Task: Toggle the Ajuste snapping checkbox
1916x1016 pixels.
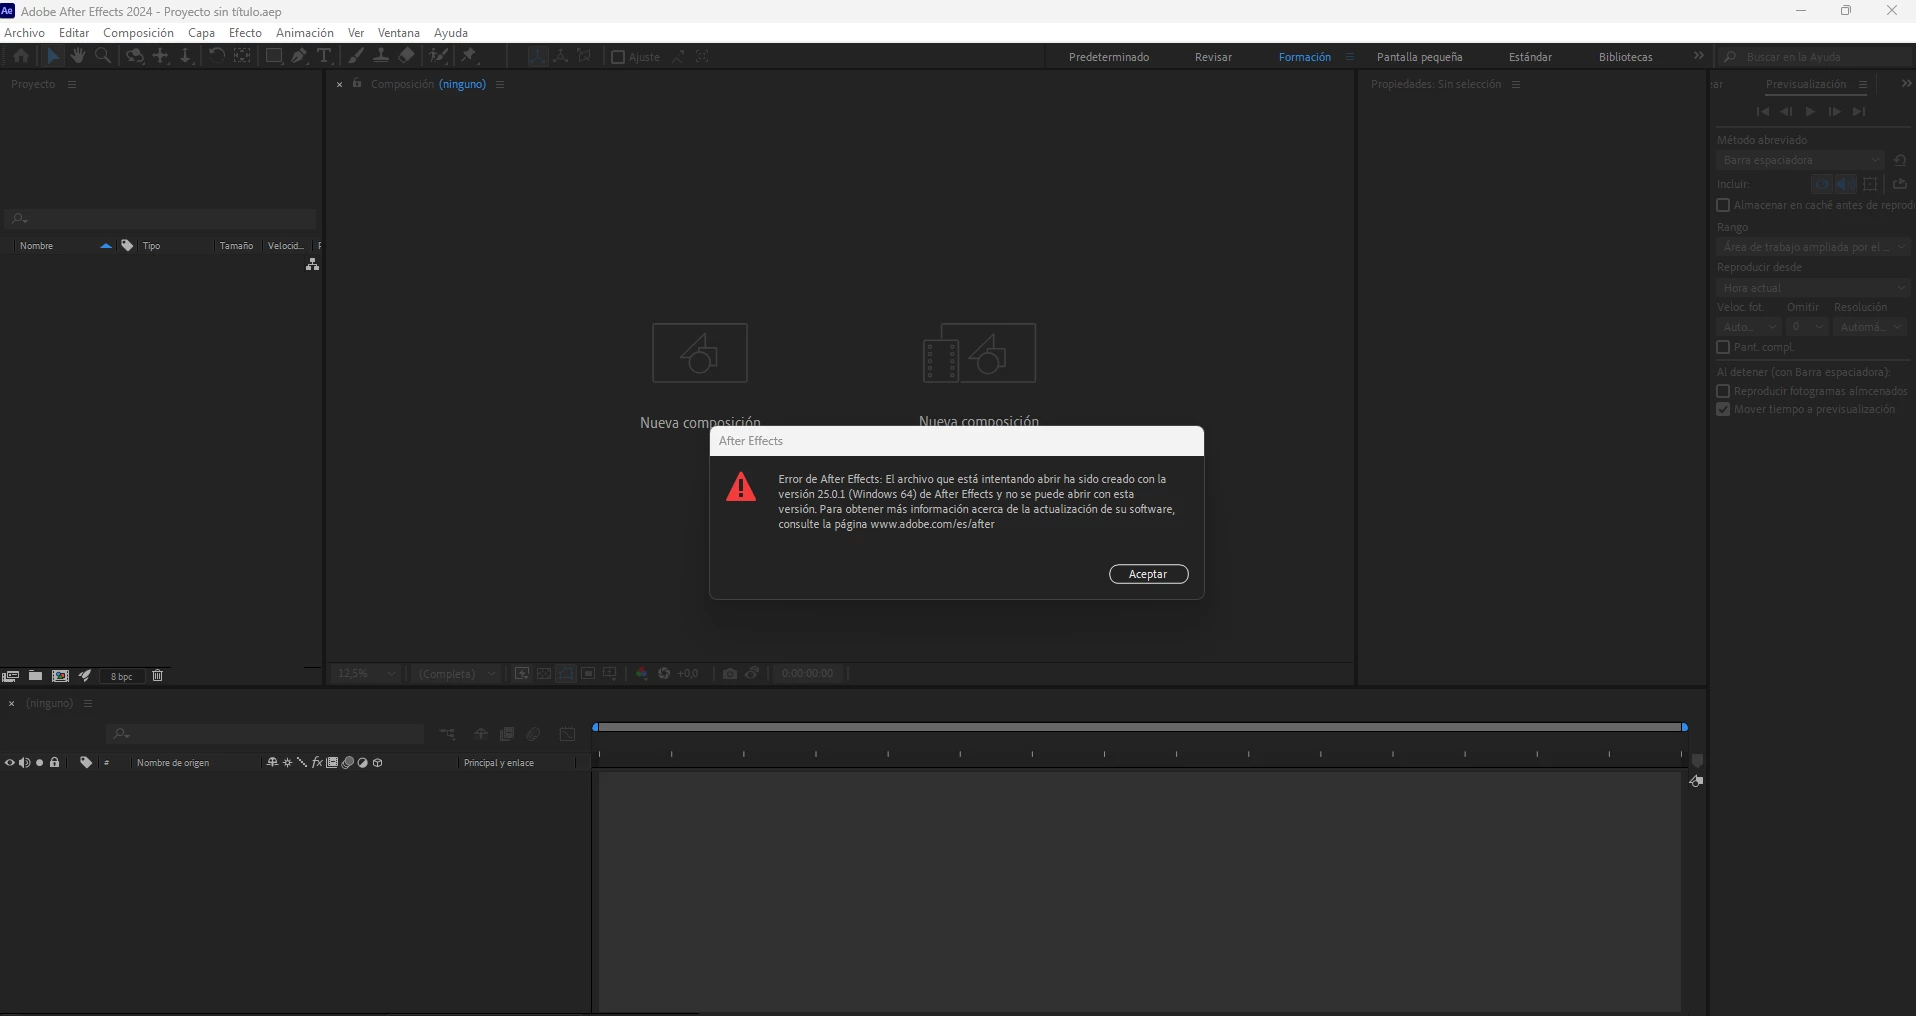Action: click(x=618, y=57)
